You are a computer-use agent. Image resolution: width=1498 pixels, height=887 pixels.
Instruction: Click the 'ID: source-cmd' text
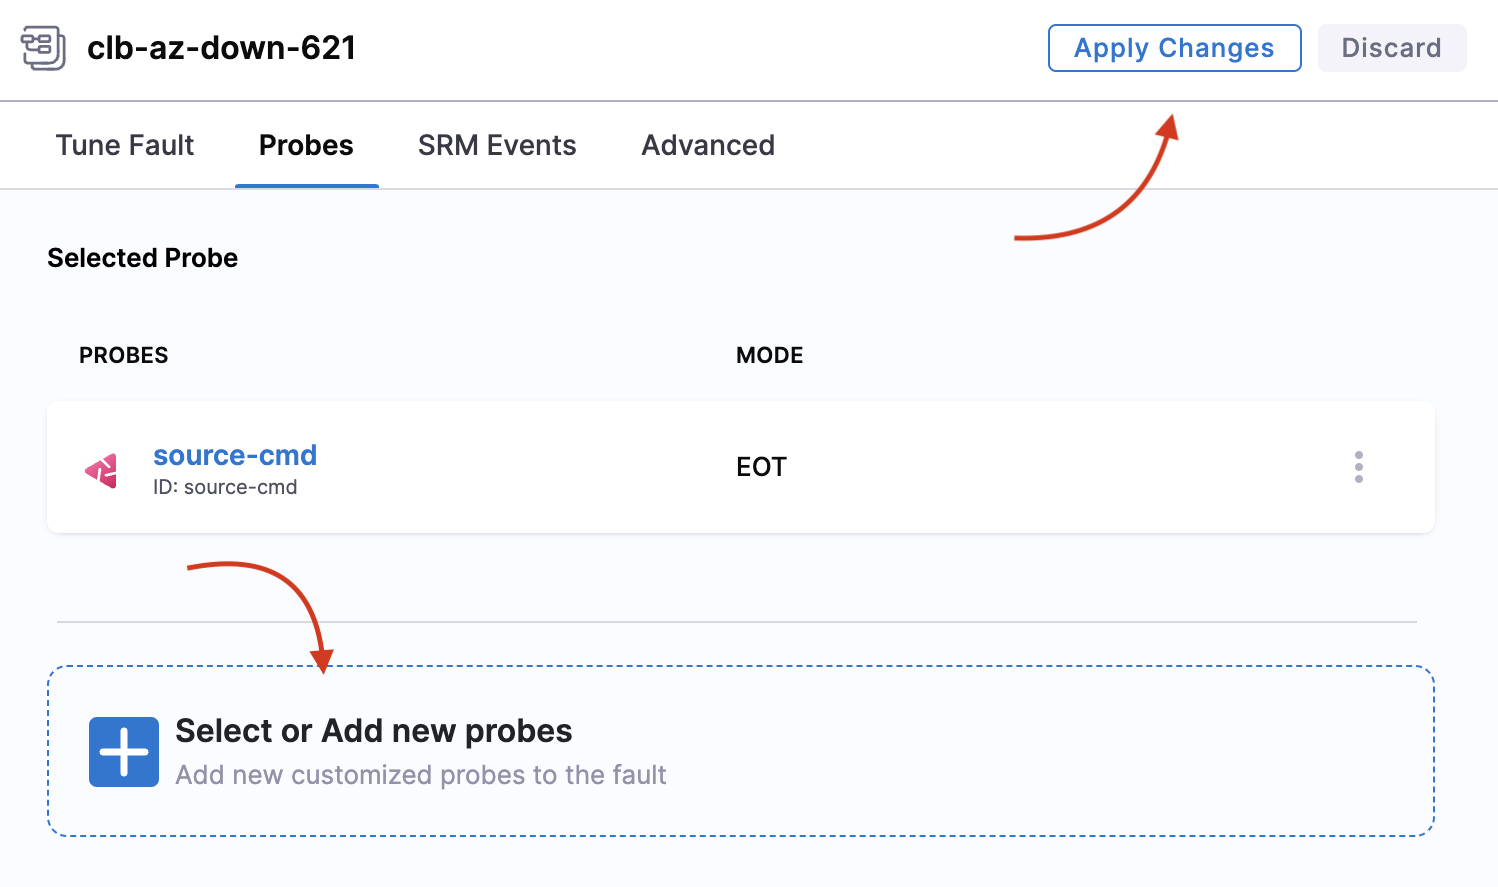(x=225, y=487)
